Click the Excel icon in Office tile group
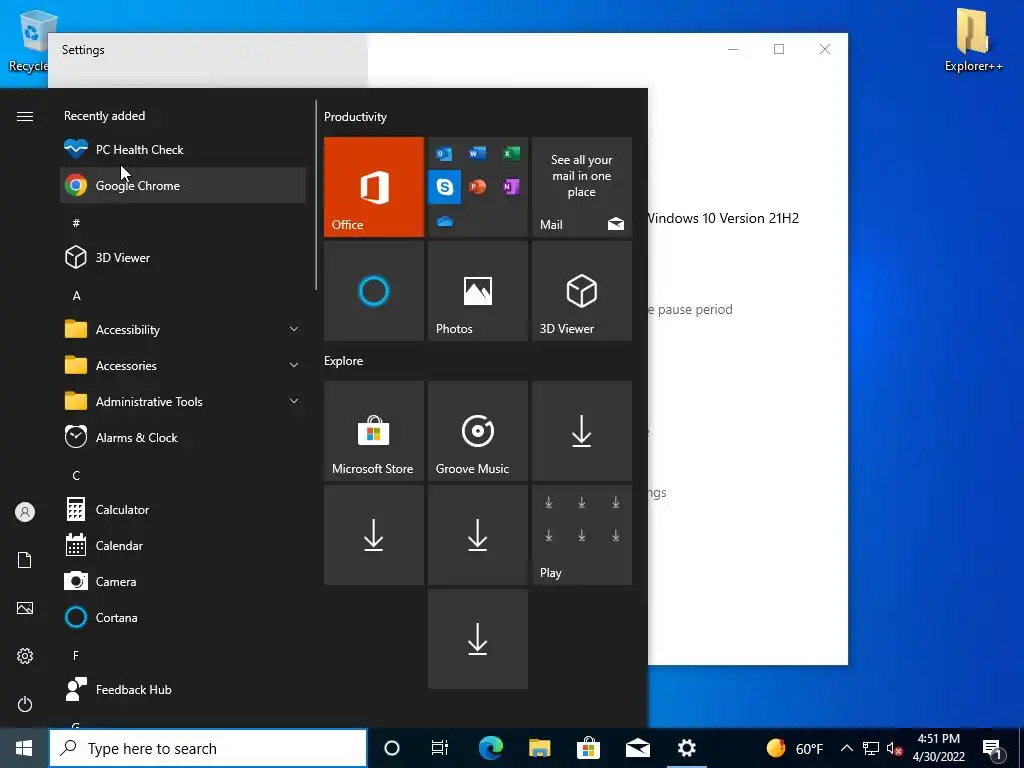The height and width of the screenshot is (768, 1024). click(511, 153)
